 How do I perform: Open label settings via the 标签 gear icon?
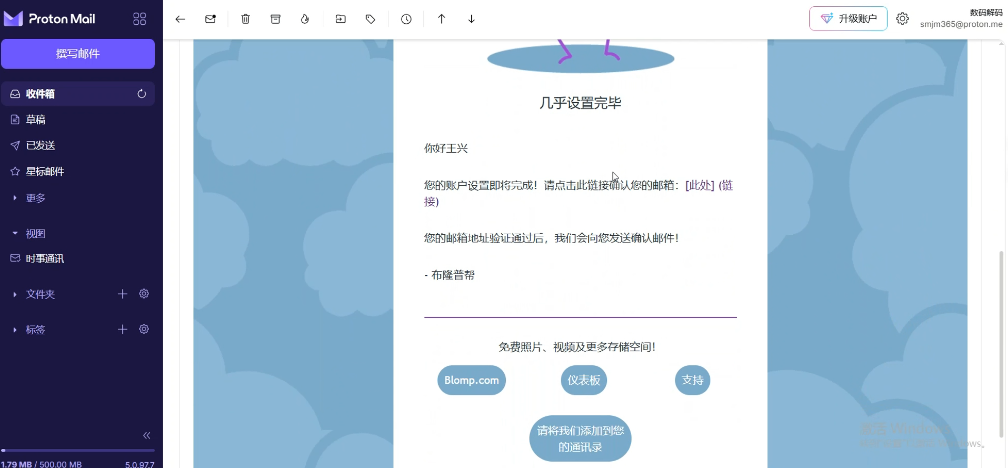(x=144, y=329)
